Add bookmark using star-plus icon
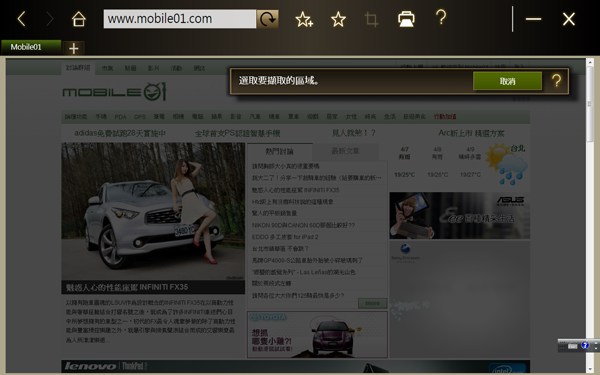 pos(304,19)
